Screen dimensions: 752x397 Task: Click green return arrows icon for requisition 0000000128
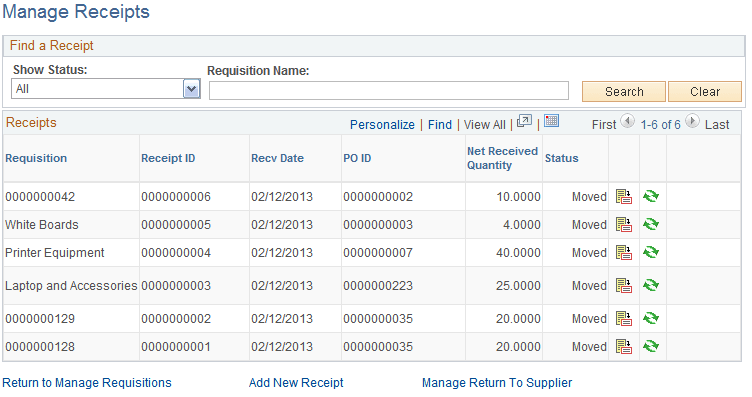(x=651, y=346)
